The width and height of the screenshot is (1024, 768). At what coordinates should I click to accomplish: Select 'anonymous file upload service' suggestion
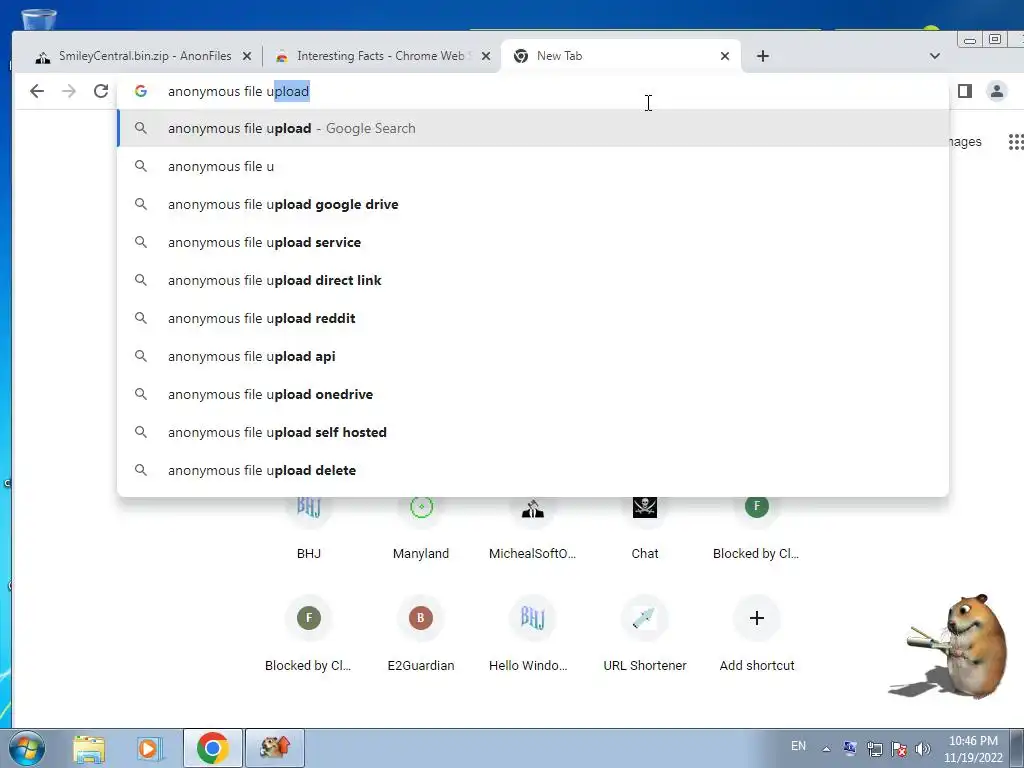click(532, 242)
